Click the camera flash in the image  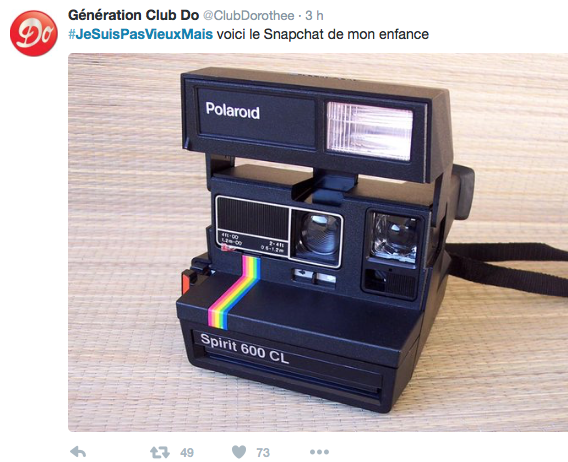[x=369, y=131]
